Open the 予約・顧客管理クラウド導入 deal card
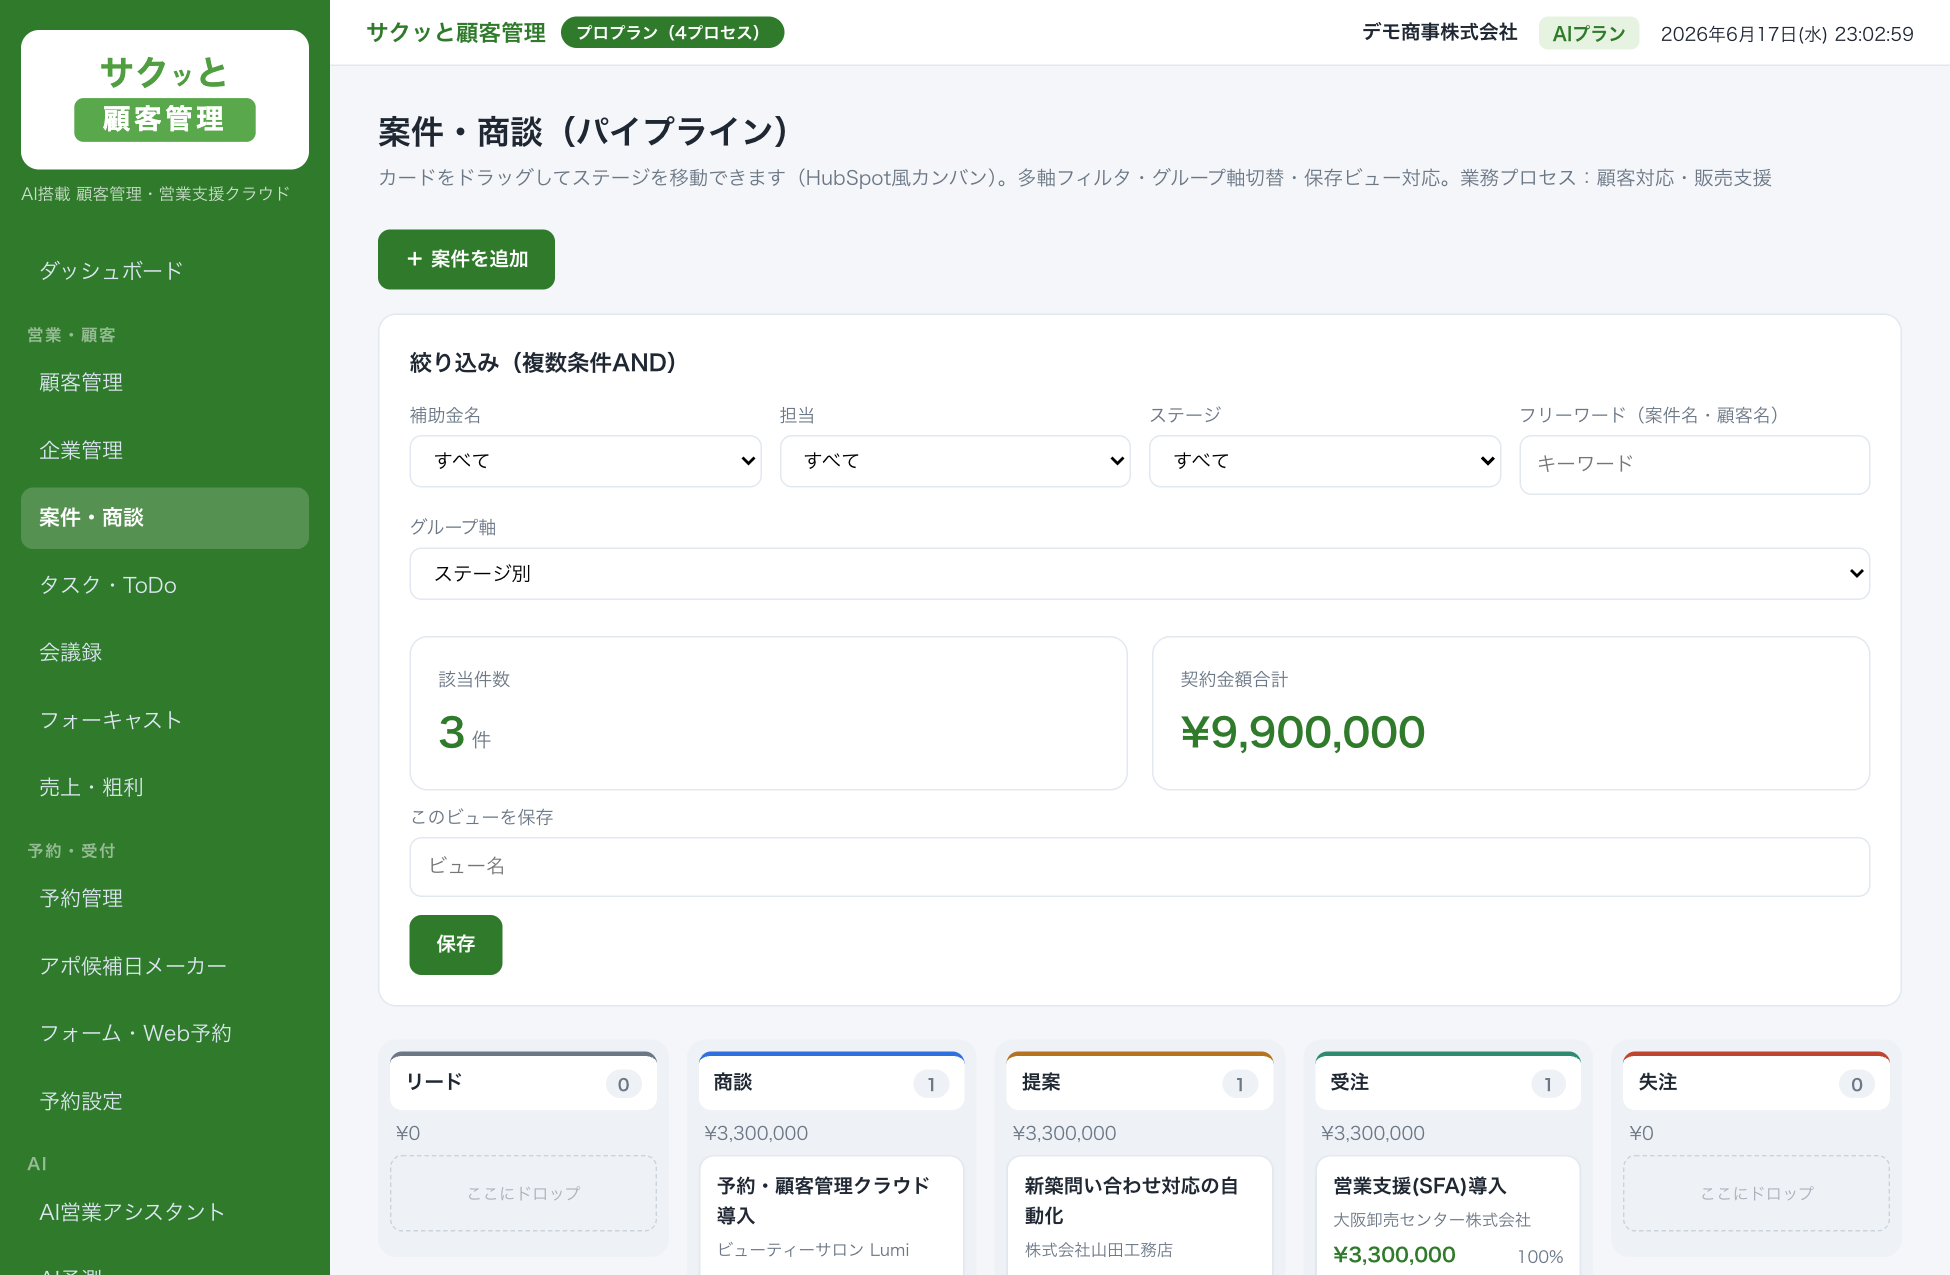Viewport: 1950px width, 1275px height. pos(832,1216)
